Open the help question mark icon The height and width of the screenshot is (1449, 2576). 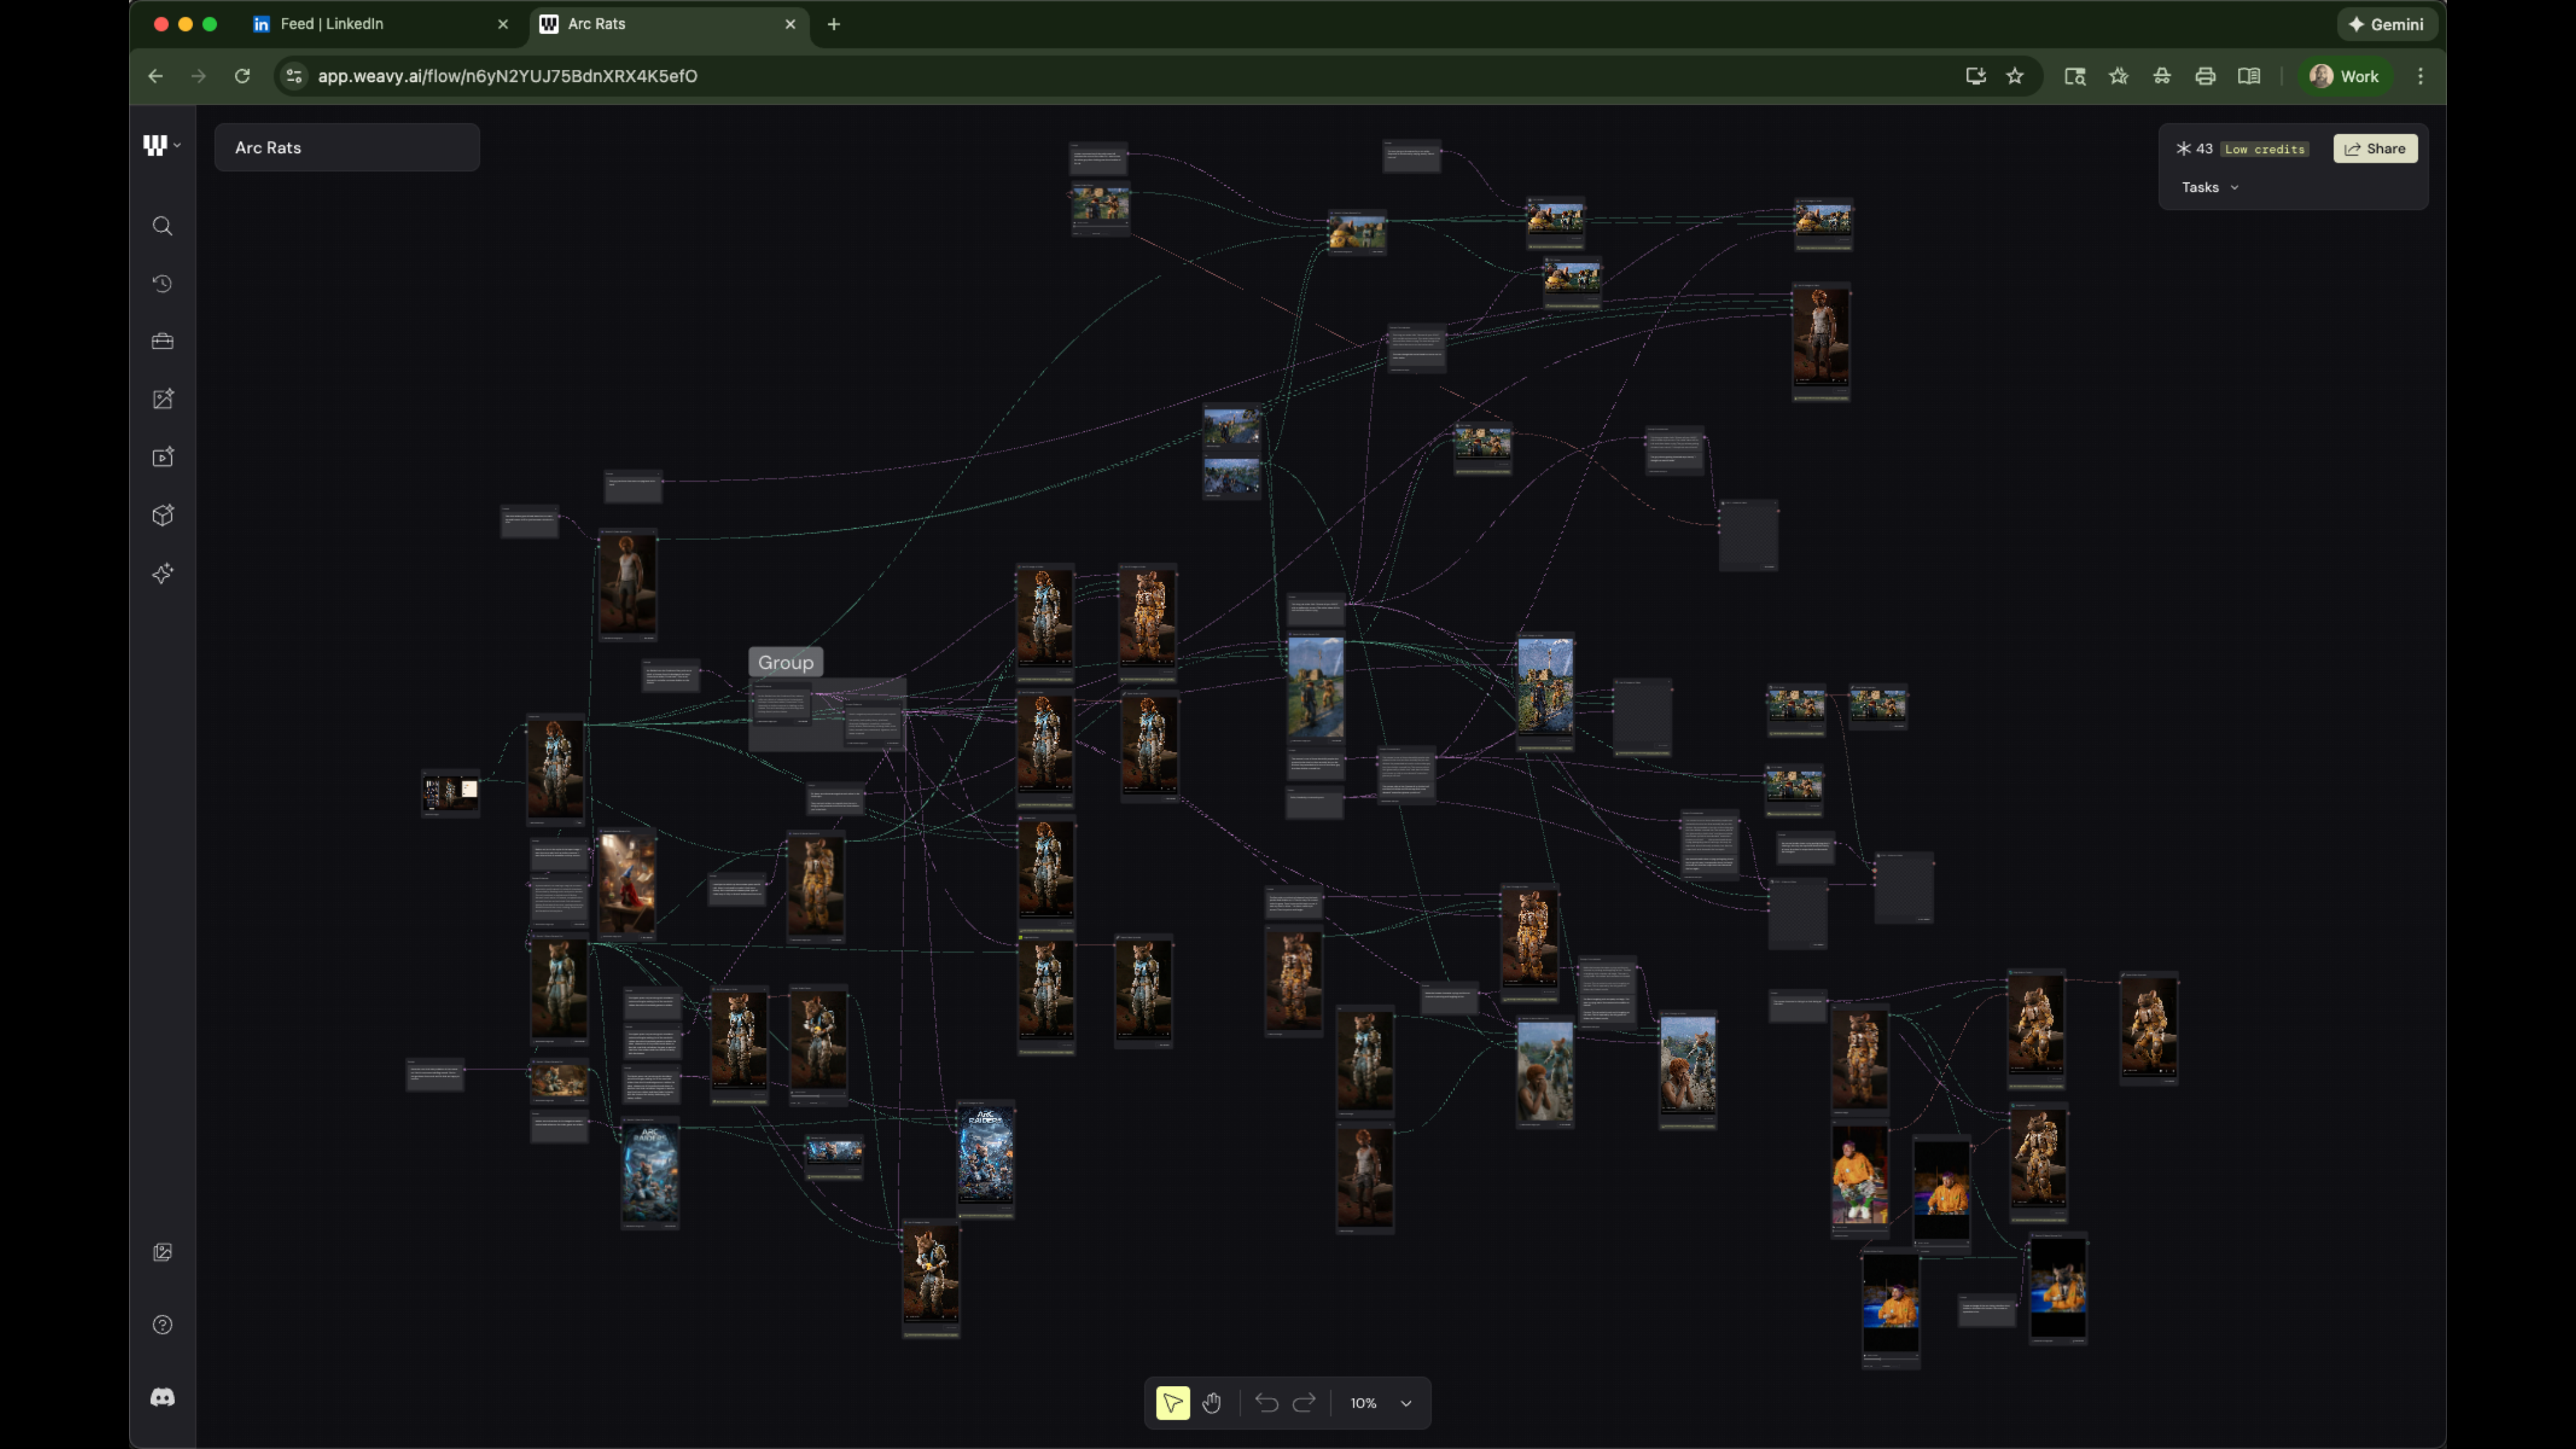pyautogui.click(x=162, y=1325)
